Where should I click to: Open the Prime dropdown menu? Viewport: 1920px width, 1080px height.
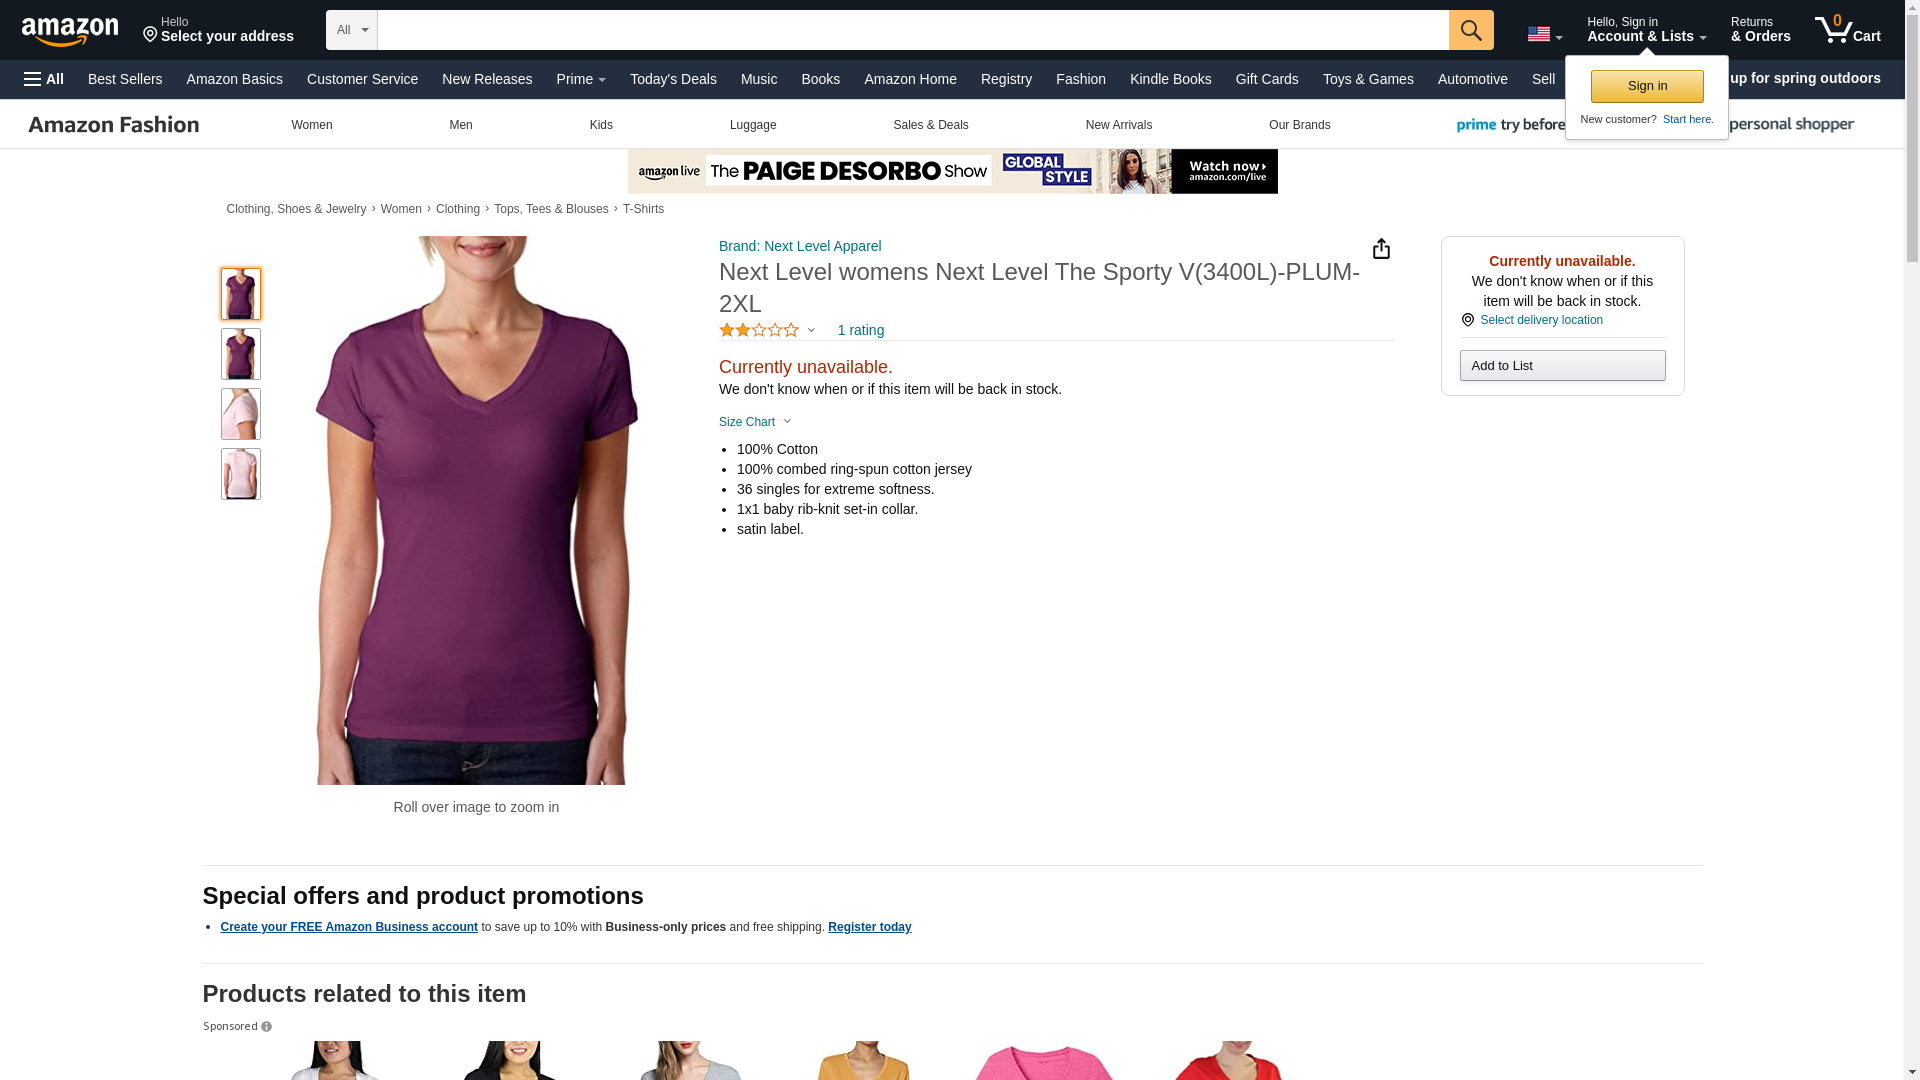click(581, 79)
